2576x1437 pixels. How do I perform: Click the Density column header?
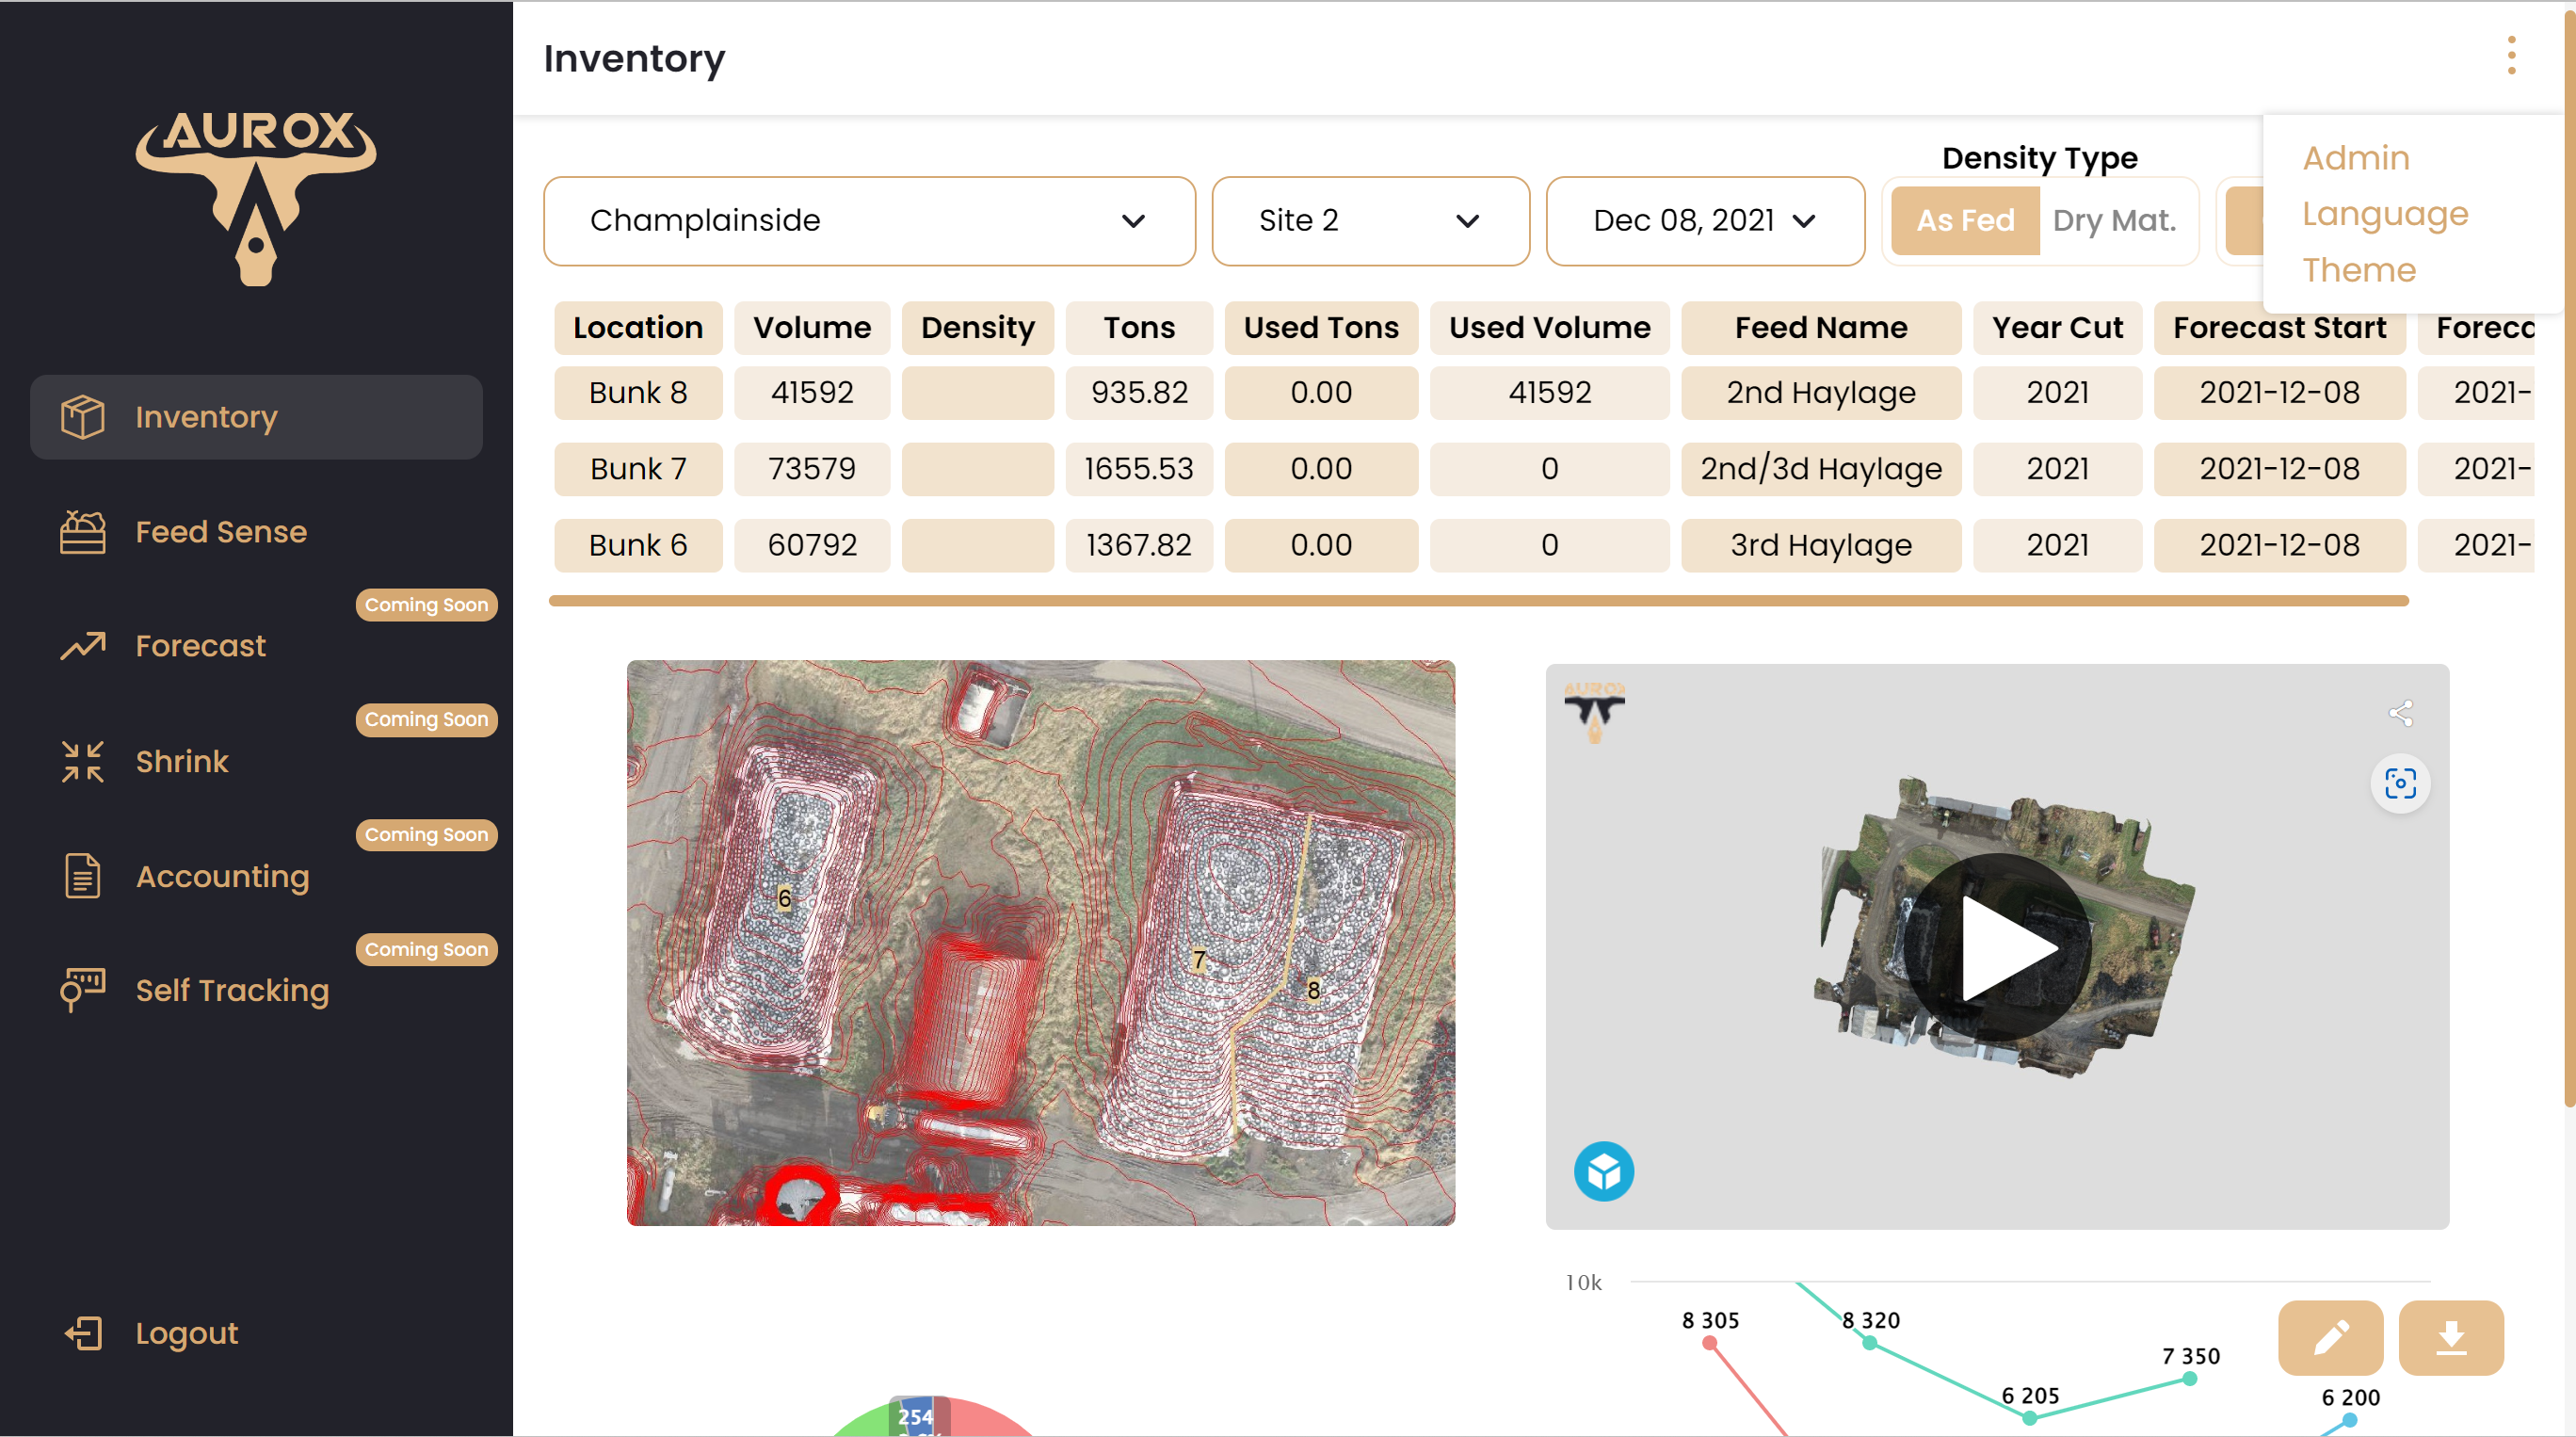click(977, 328)
